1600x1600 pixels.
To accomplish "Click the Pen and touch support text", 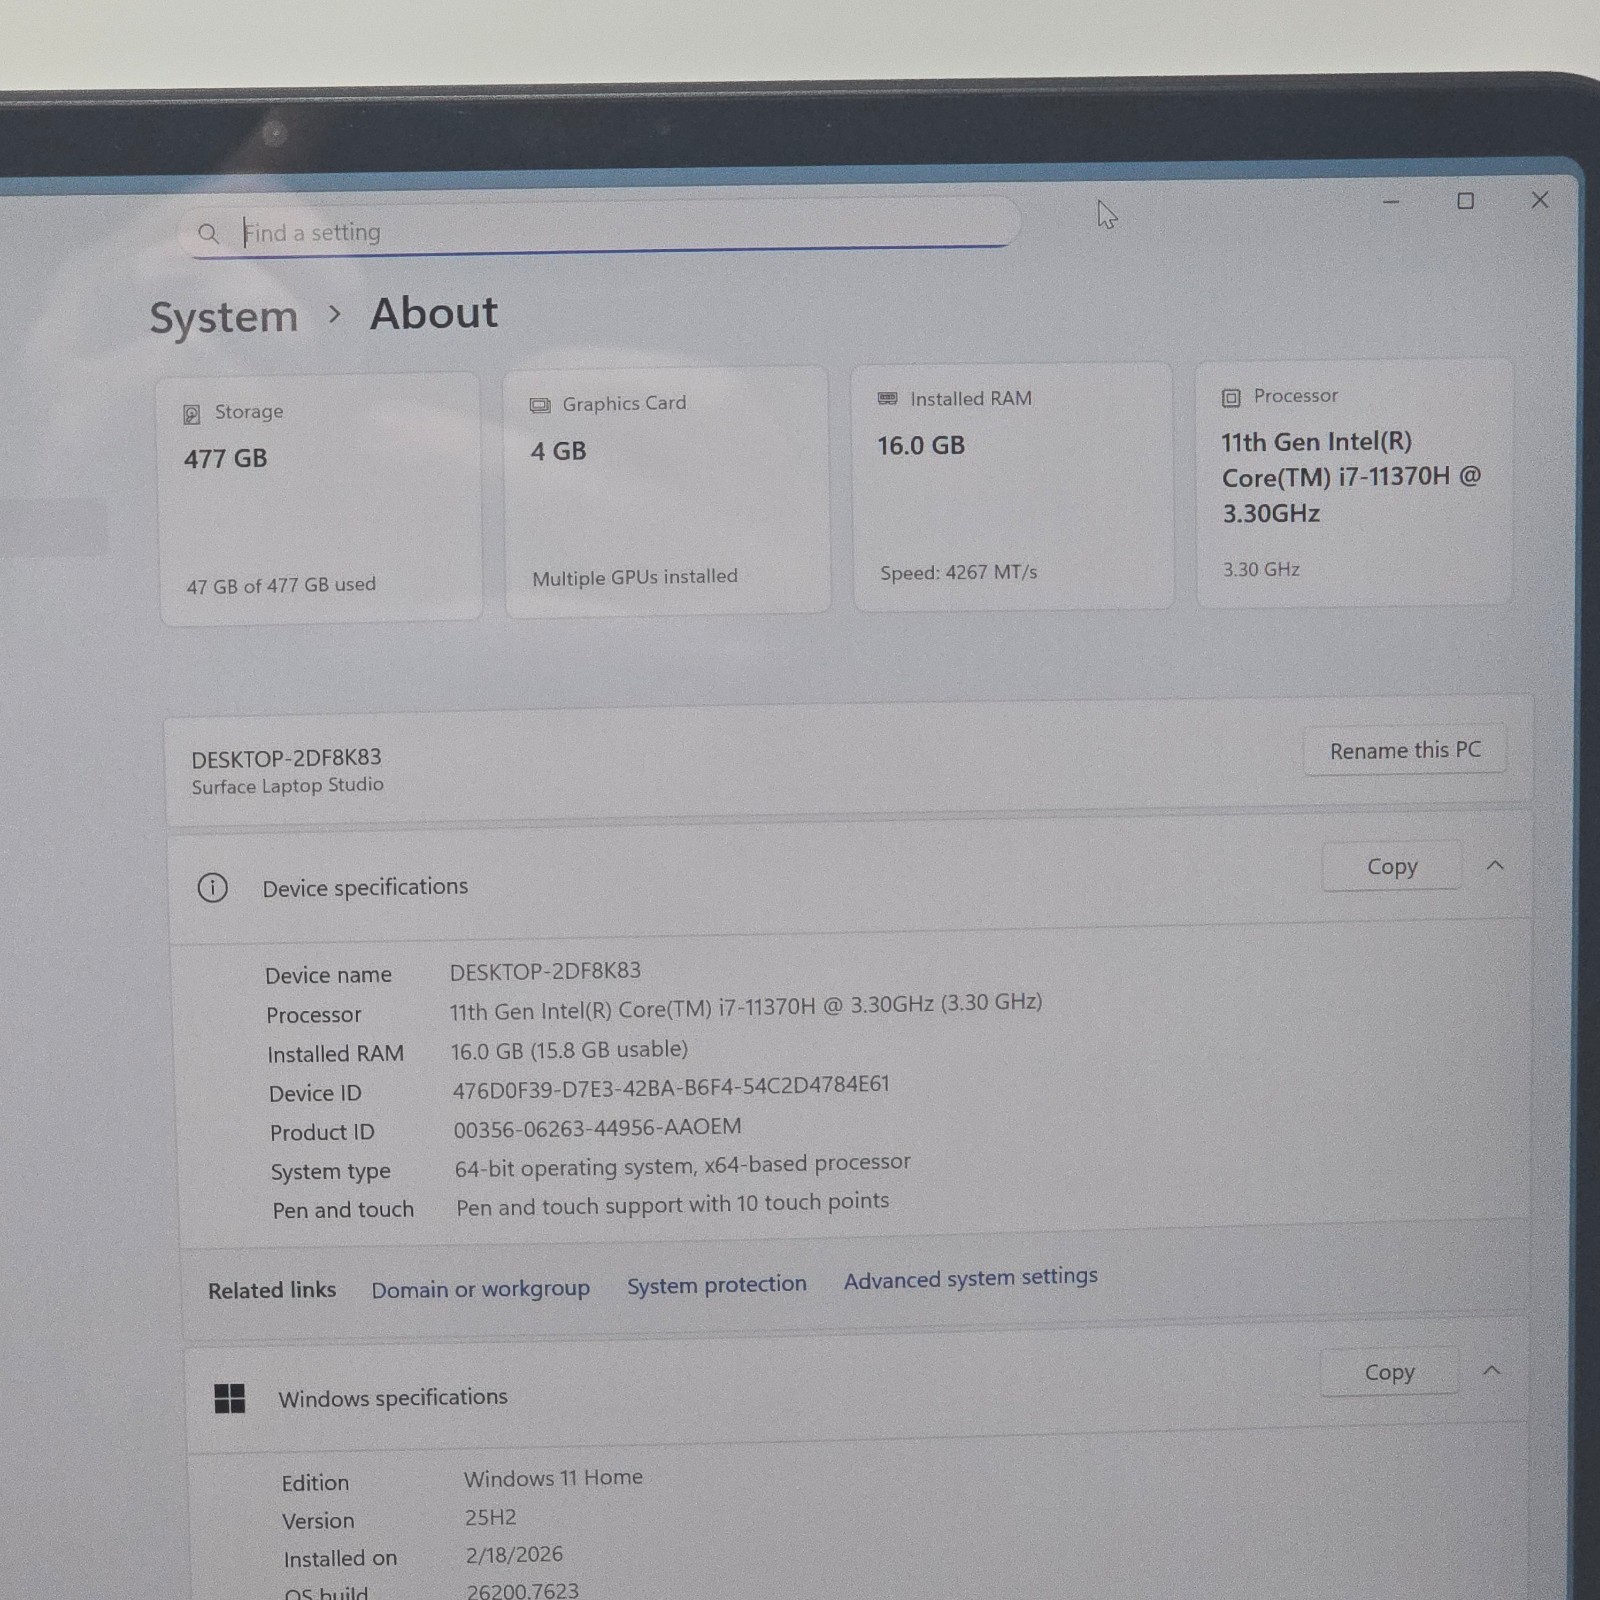I will (x=673, y=1204).
